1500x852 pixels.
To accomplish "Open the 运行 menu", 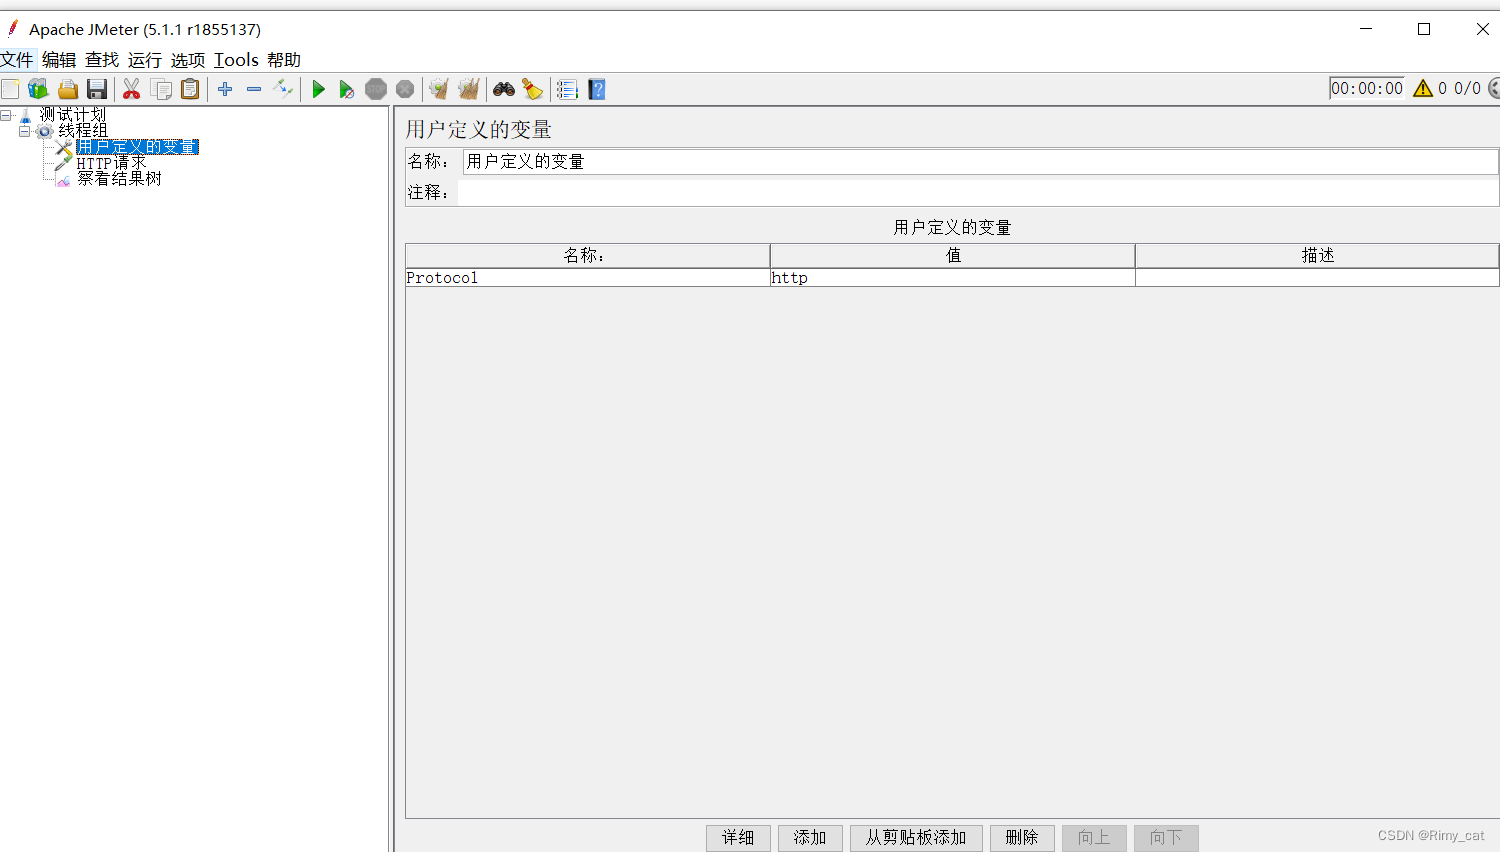I will point(145,60).
